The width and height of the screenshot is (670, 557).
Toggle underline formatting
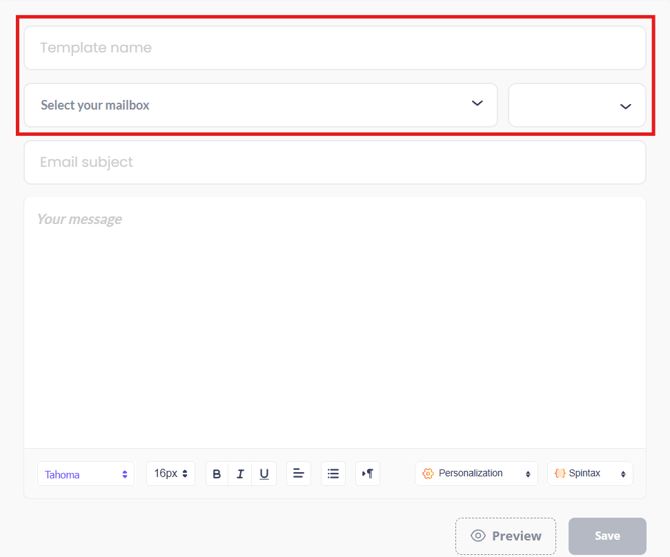point(264,474)
